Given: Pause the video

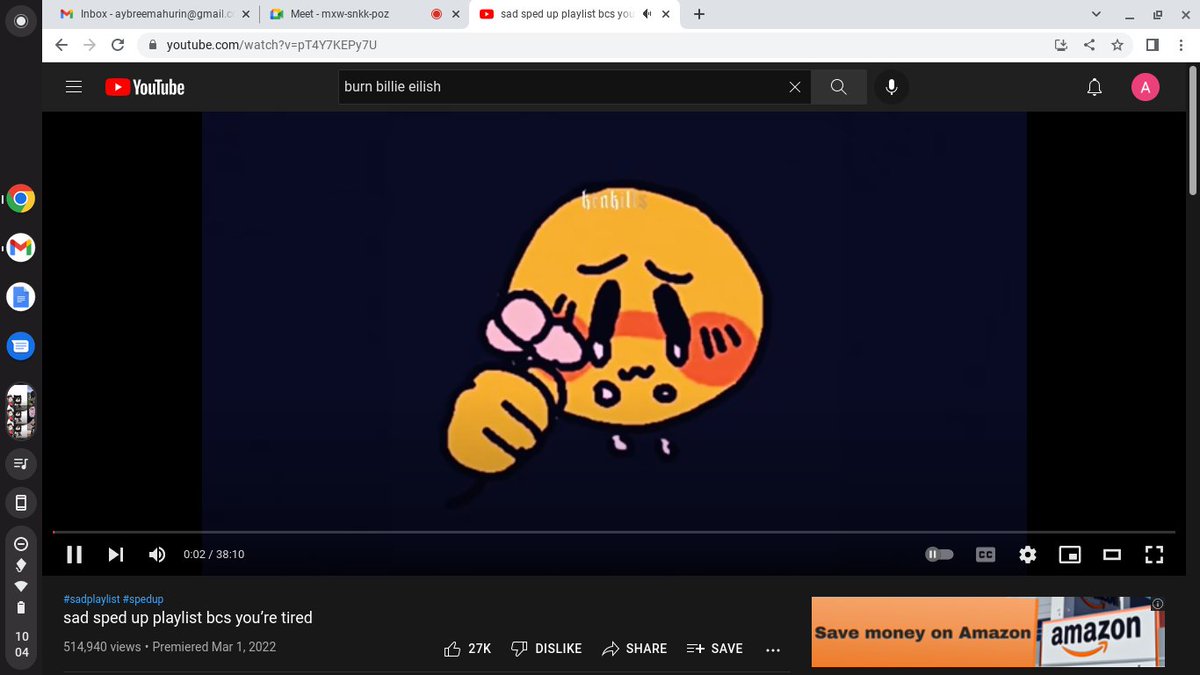Looking at the screenshot, I should tap(74, 554).
